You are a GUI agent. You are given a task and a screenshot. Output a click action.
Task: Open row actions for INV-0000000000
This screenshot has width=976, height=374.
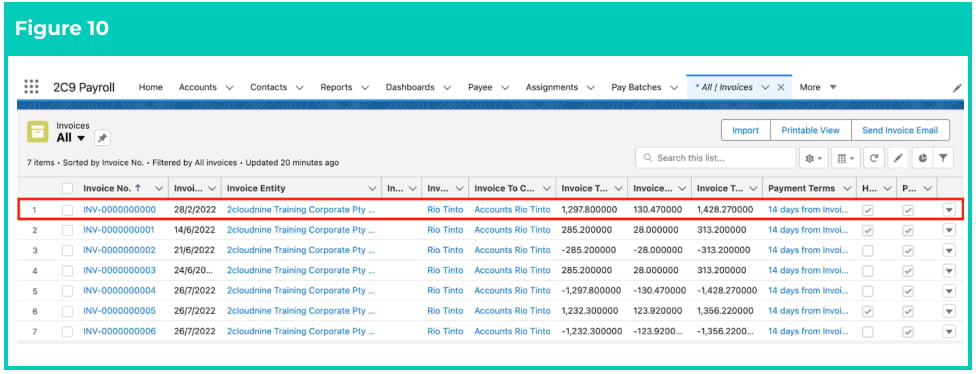click(949, 210)
